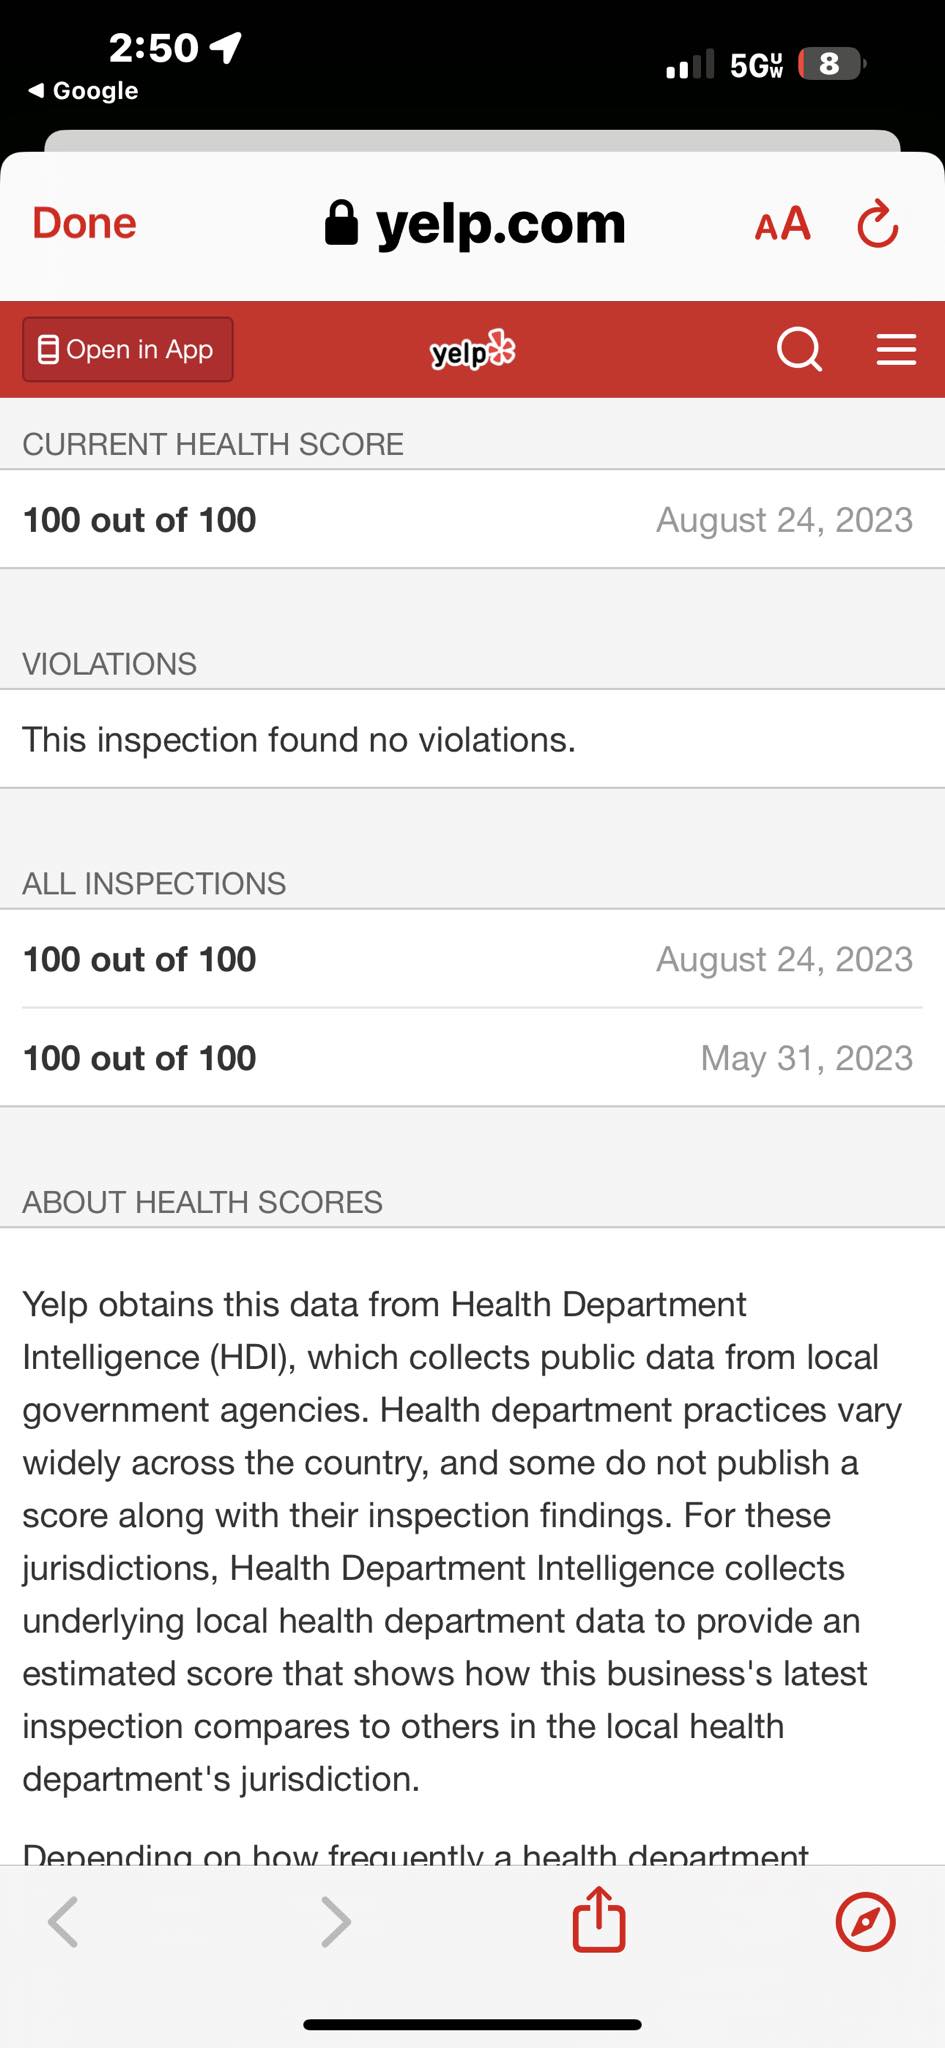This screenshot has width=945, height=2048.
Task: Tap the Yelp search magnifier icon
Action: pyautogui.click(x=799, y=350)
